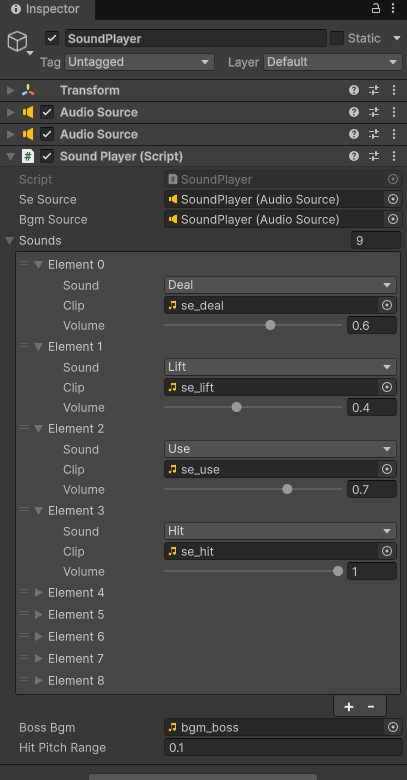
Task: Open the Sound dropdown set to Lift
Action: 280,367
